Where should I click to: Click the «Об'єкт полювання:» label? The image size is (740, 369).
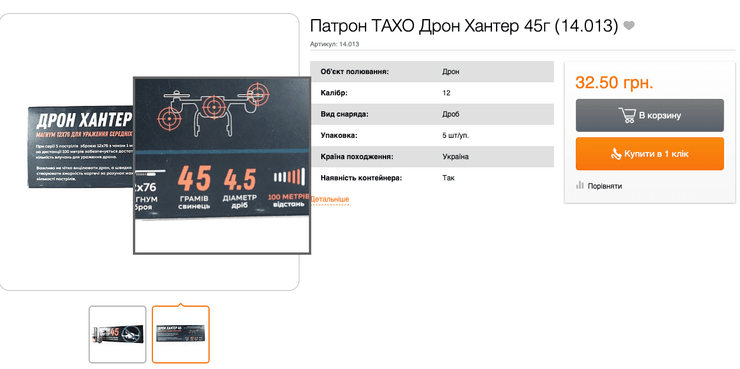tap(354, 72)
